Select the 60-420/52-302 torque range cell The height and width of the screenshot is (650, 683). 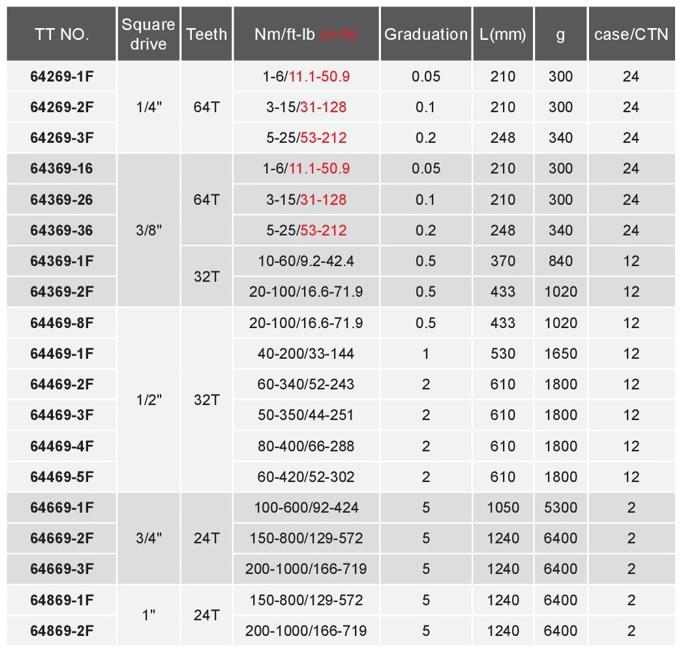pyautogui.click(x=306, y=477)
